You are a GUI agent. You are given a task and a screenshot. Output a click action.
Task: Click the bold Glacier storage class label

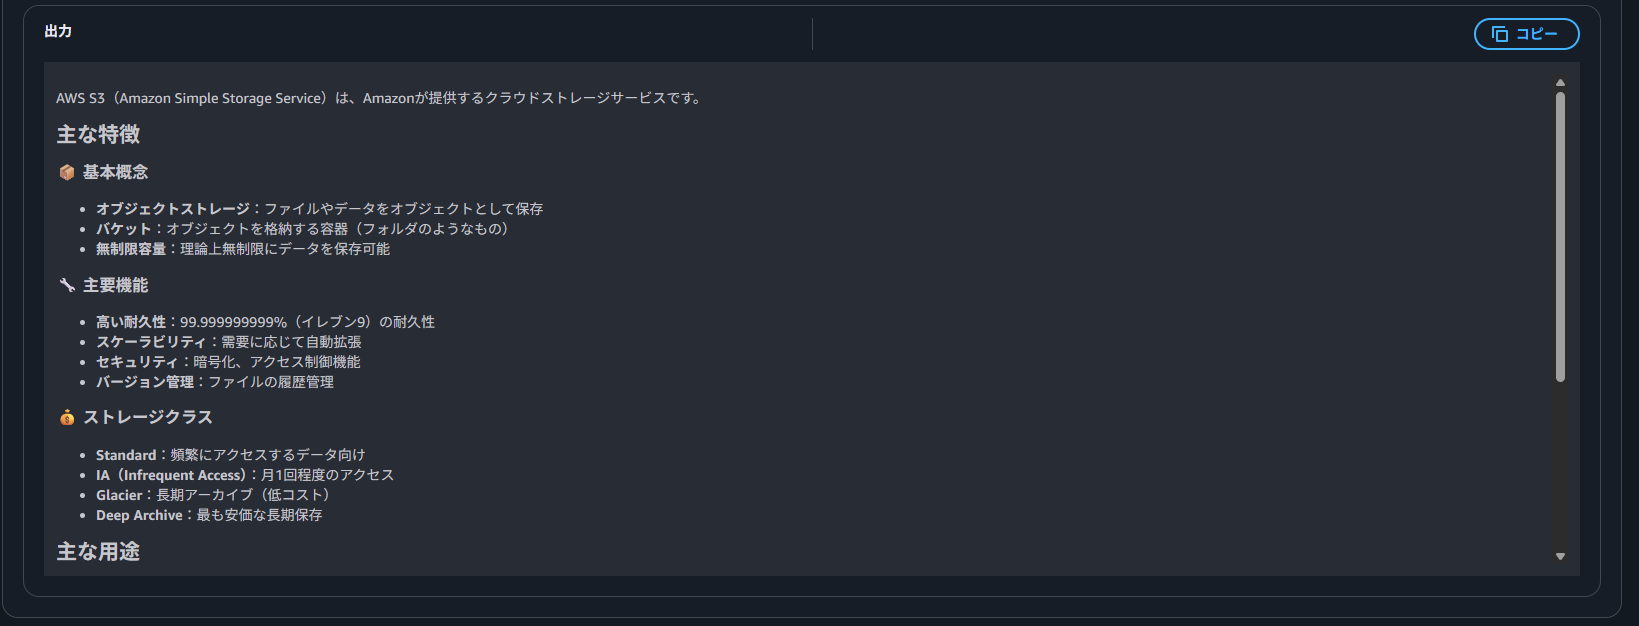[119, 494]
